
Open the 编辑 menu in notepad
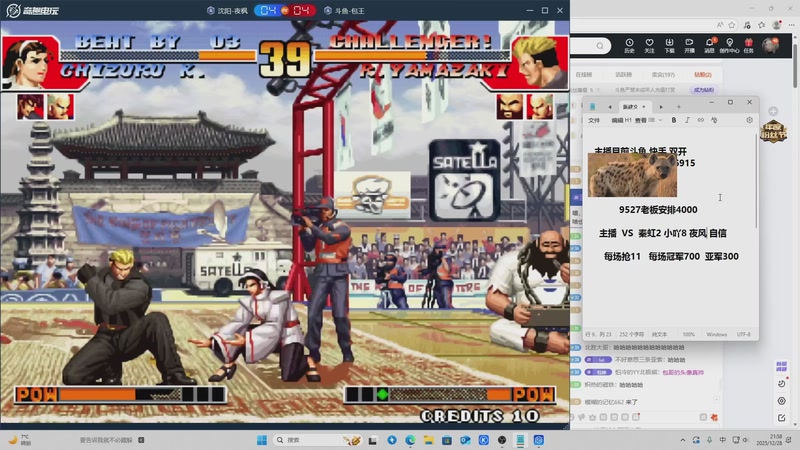pos(617,120)
